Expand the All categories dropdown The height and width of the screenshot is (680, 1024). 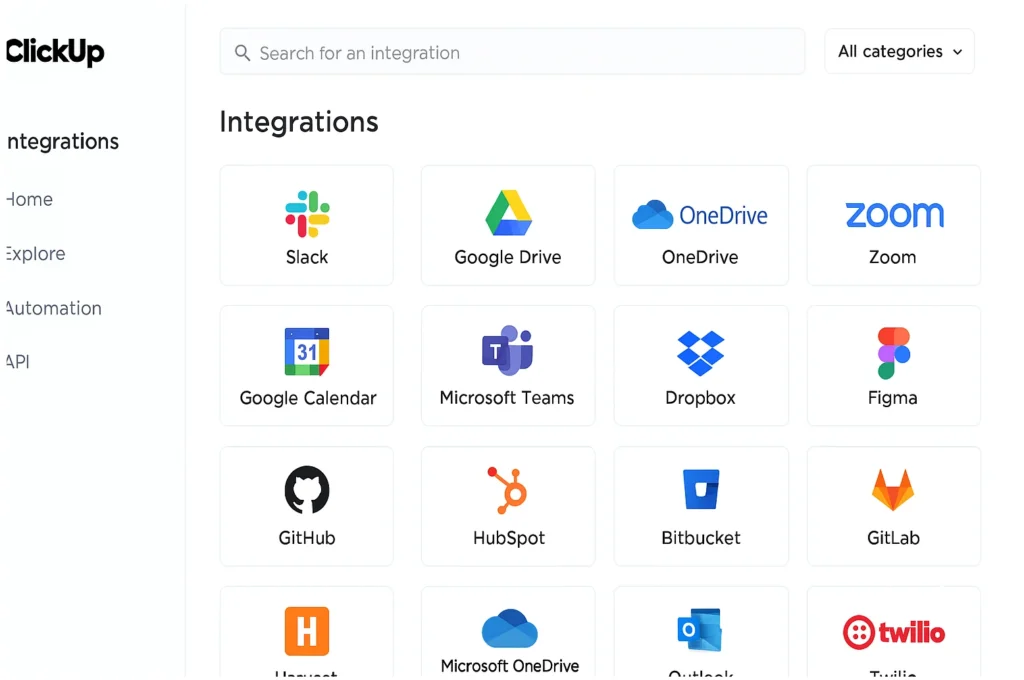pos(899,52)
